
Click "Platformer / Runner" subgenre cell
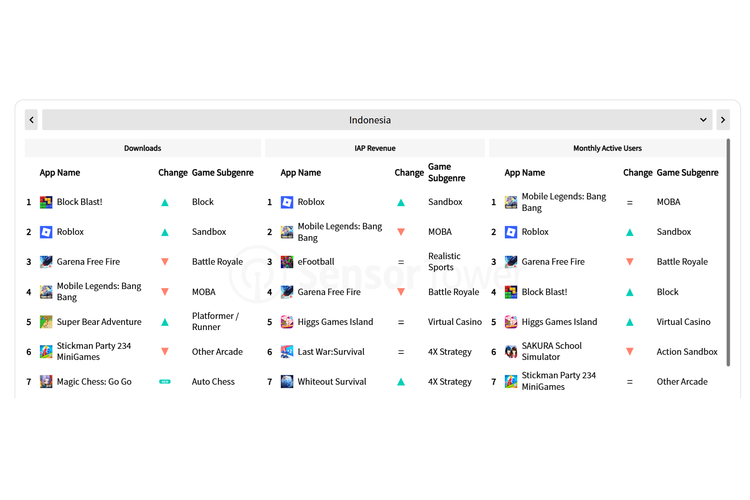[x=215, y=322]
